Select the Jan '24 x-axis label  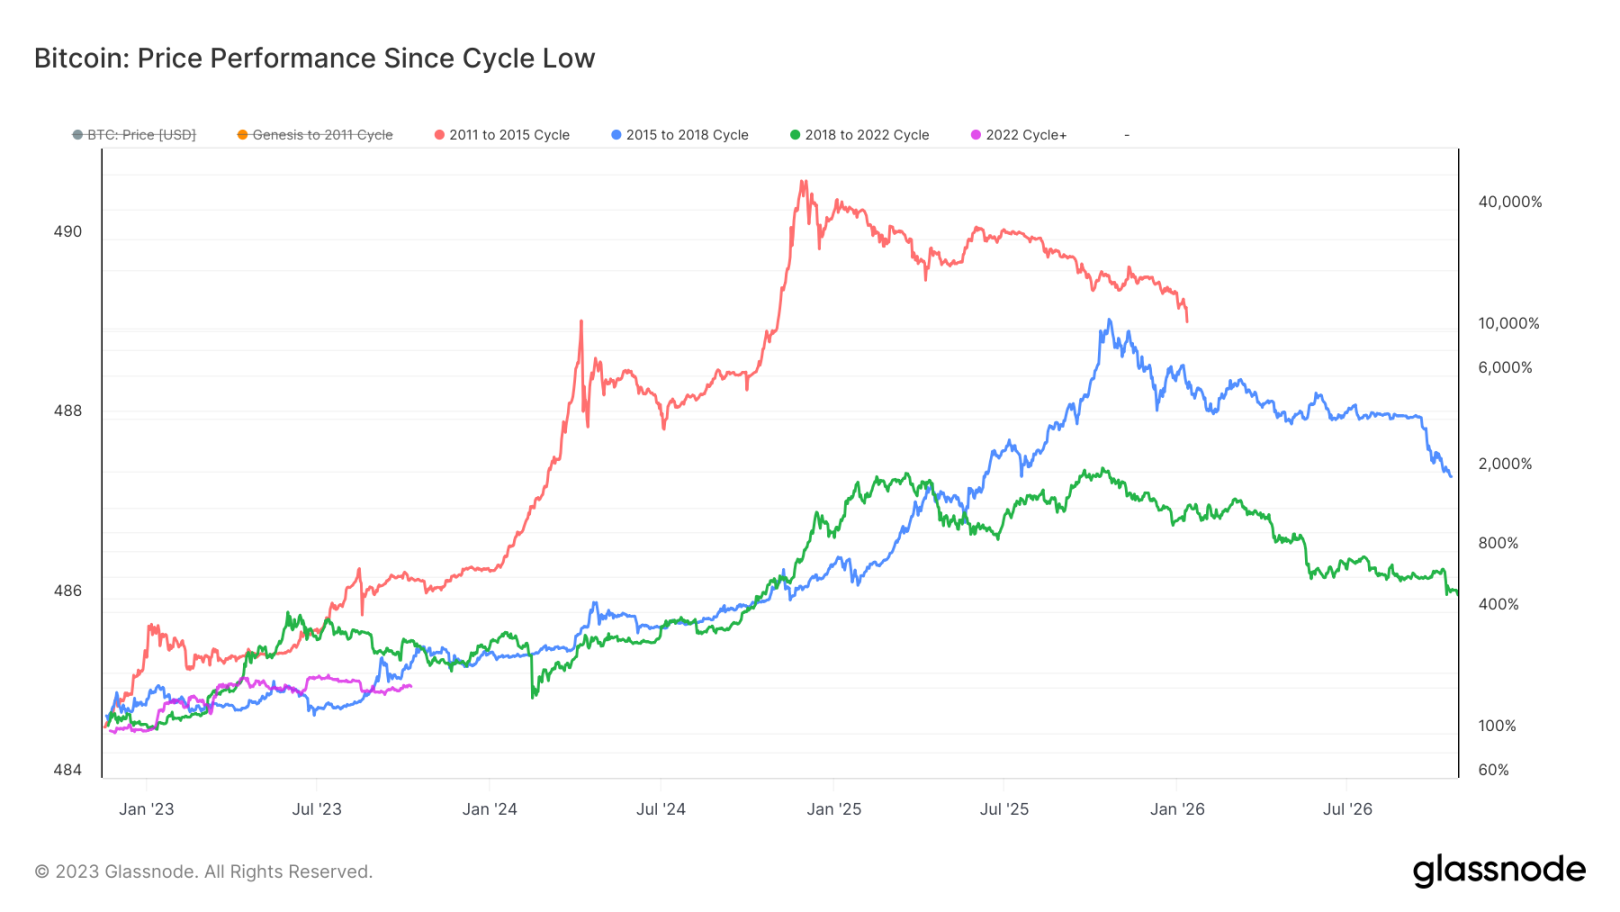click(x=489, y=809)
